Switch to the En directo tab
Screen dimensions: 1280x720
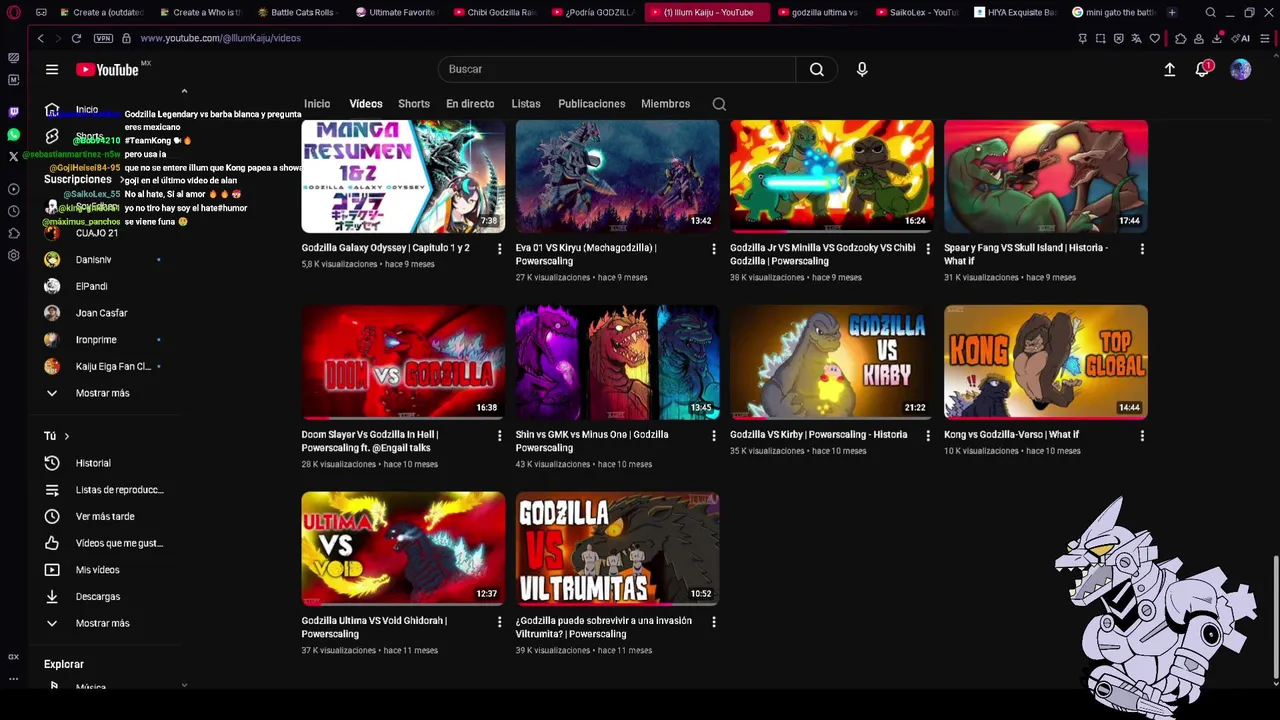tap(470, 104)
